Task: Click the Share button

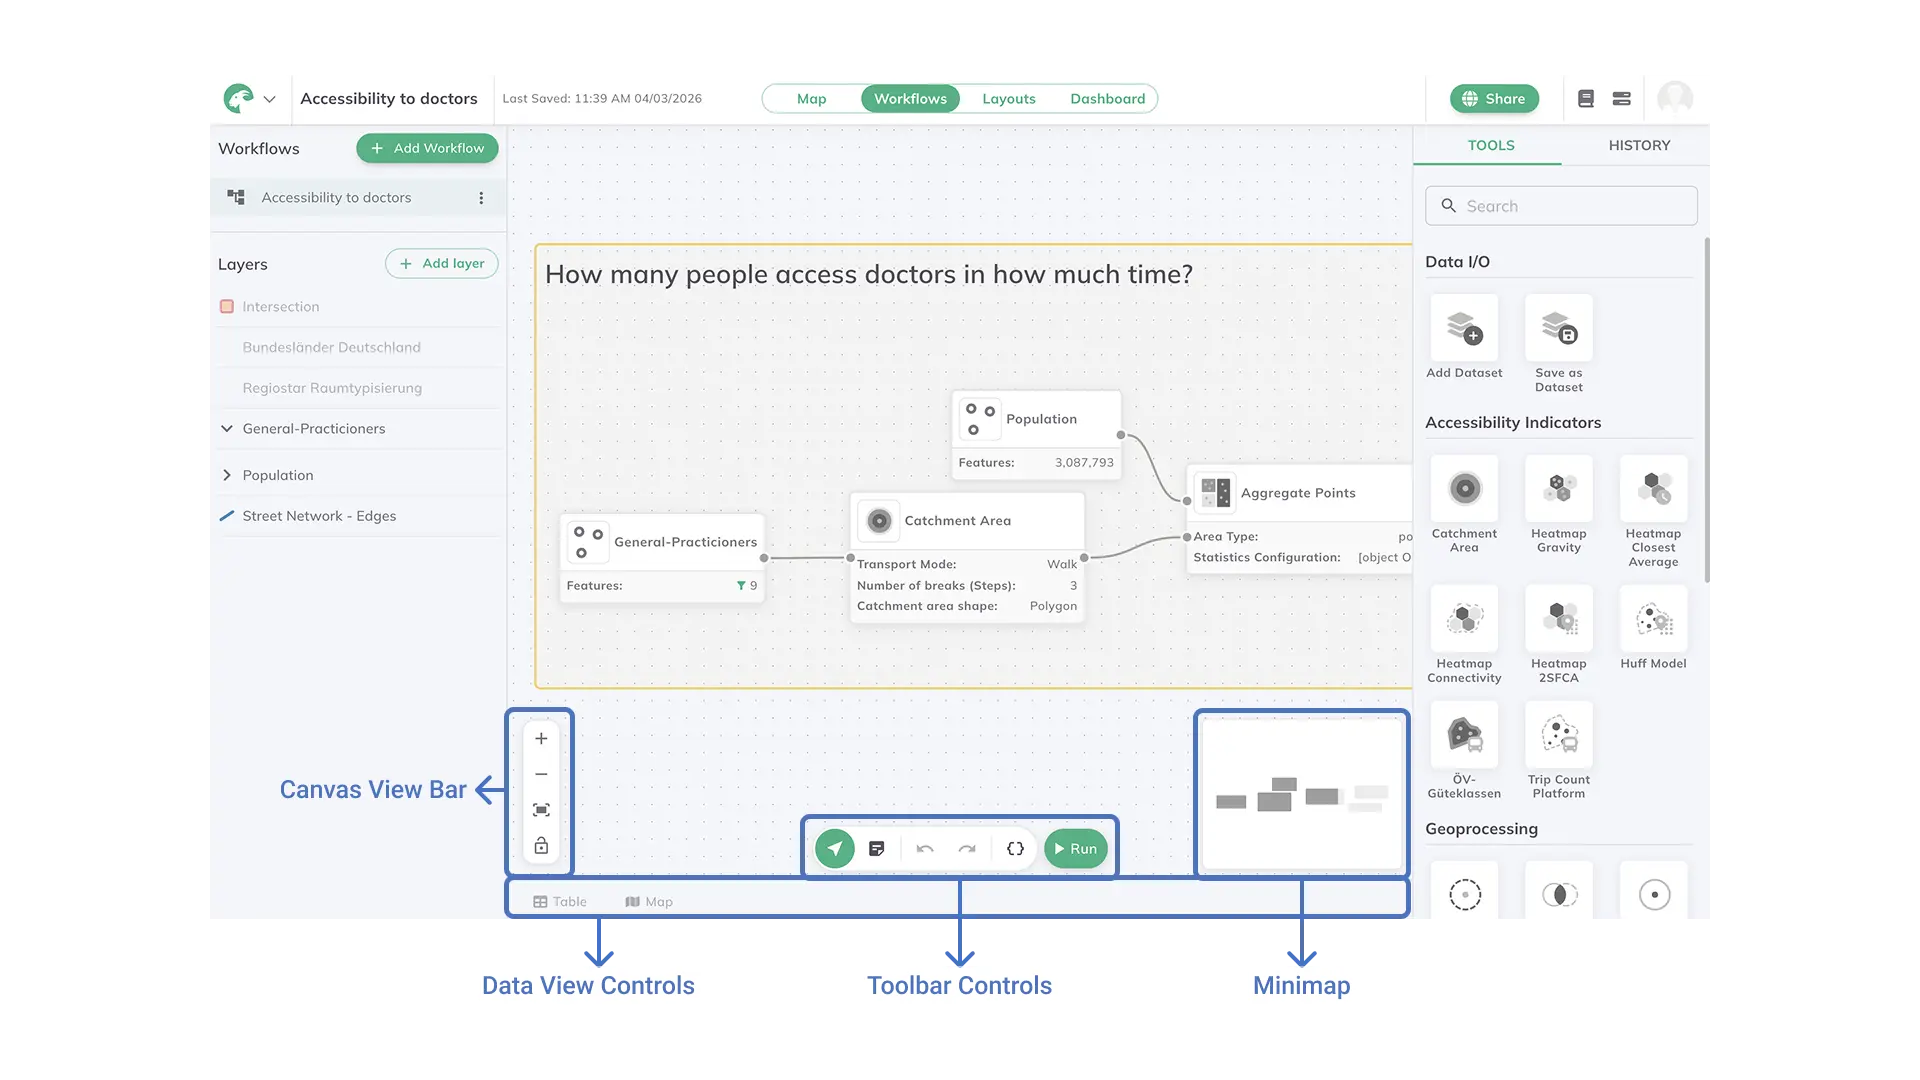Action: tap(1494, 98)
